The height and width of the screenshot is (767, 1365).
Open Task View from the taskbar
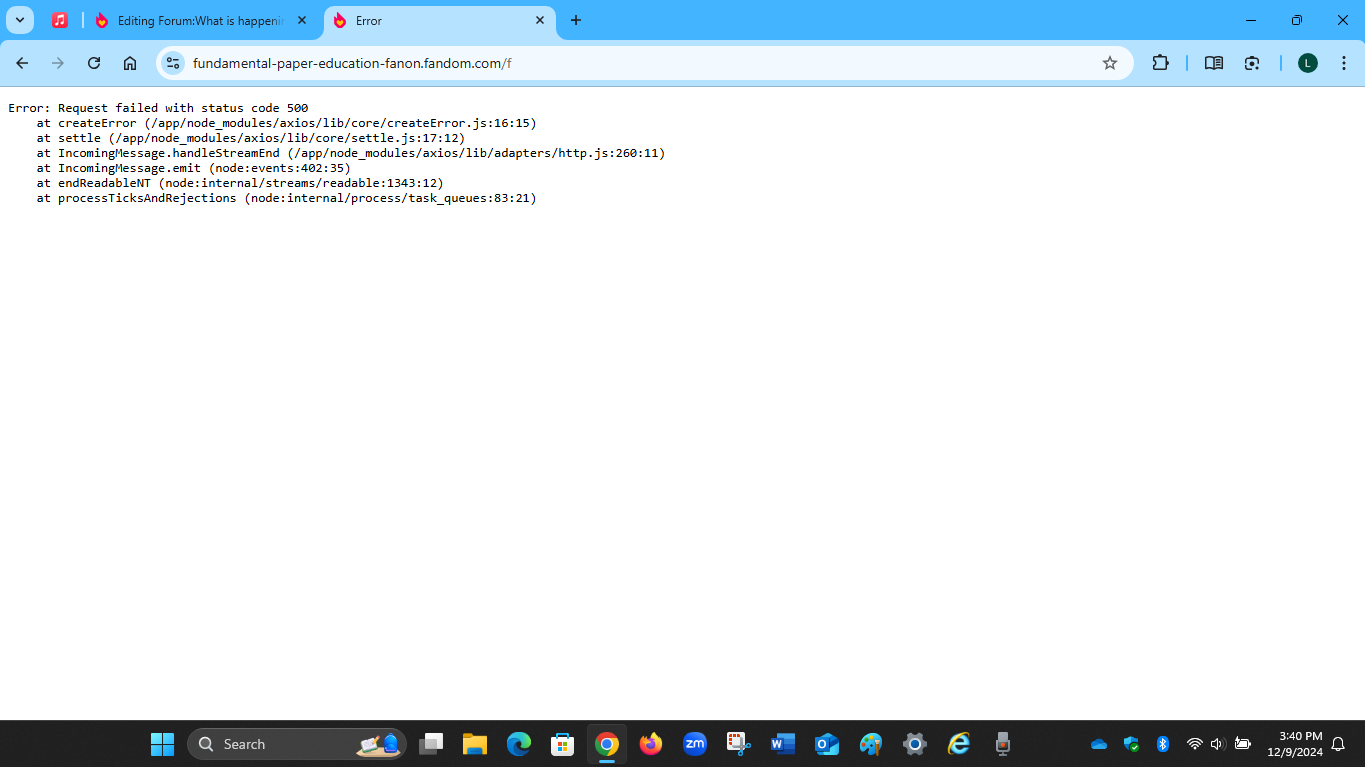[x=431, y=744]
